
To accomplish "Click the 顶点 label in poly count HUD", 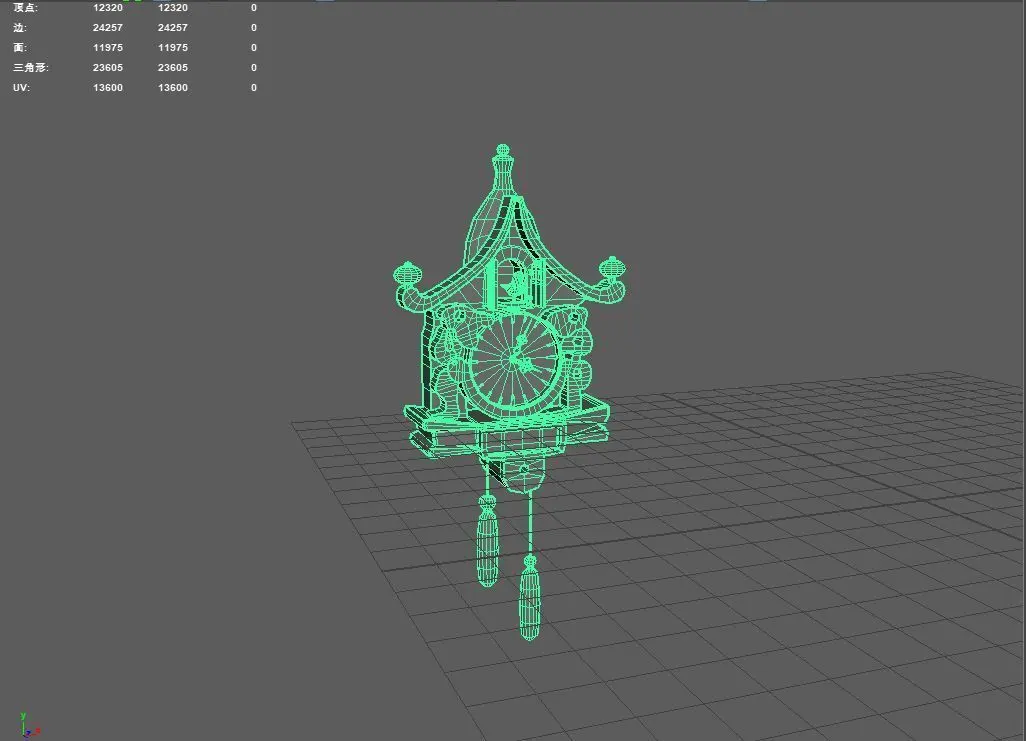I will [x=26, y=8].
